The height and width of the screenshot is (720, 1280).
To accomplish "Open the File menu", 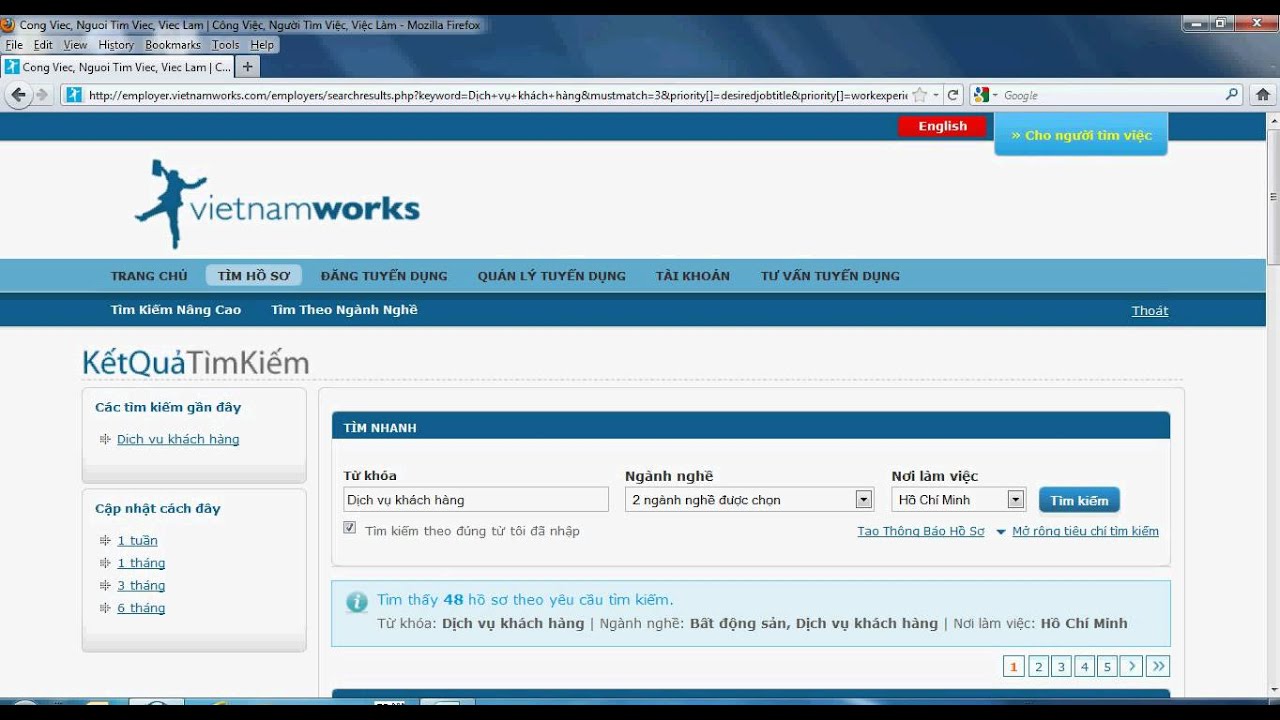I will 14,45.
